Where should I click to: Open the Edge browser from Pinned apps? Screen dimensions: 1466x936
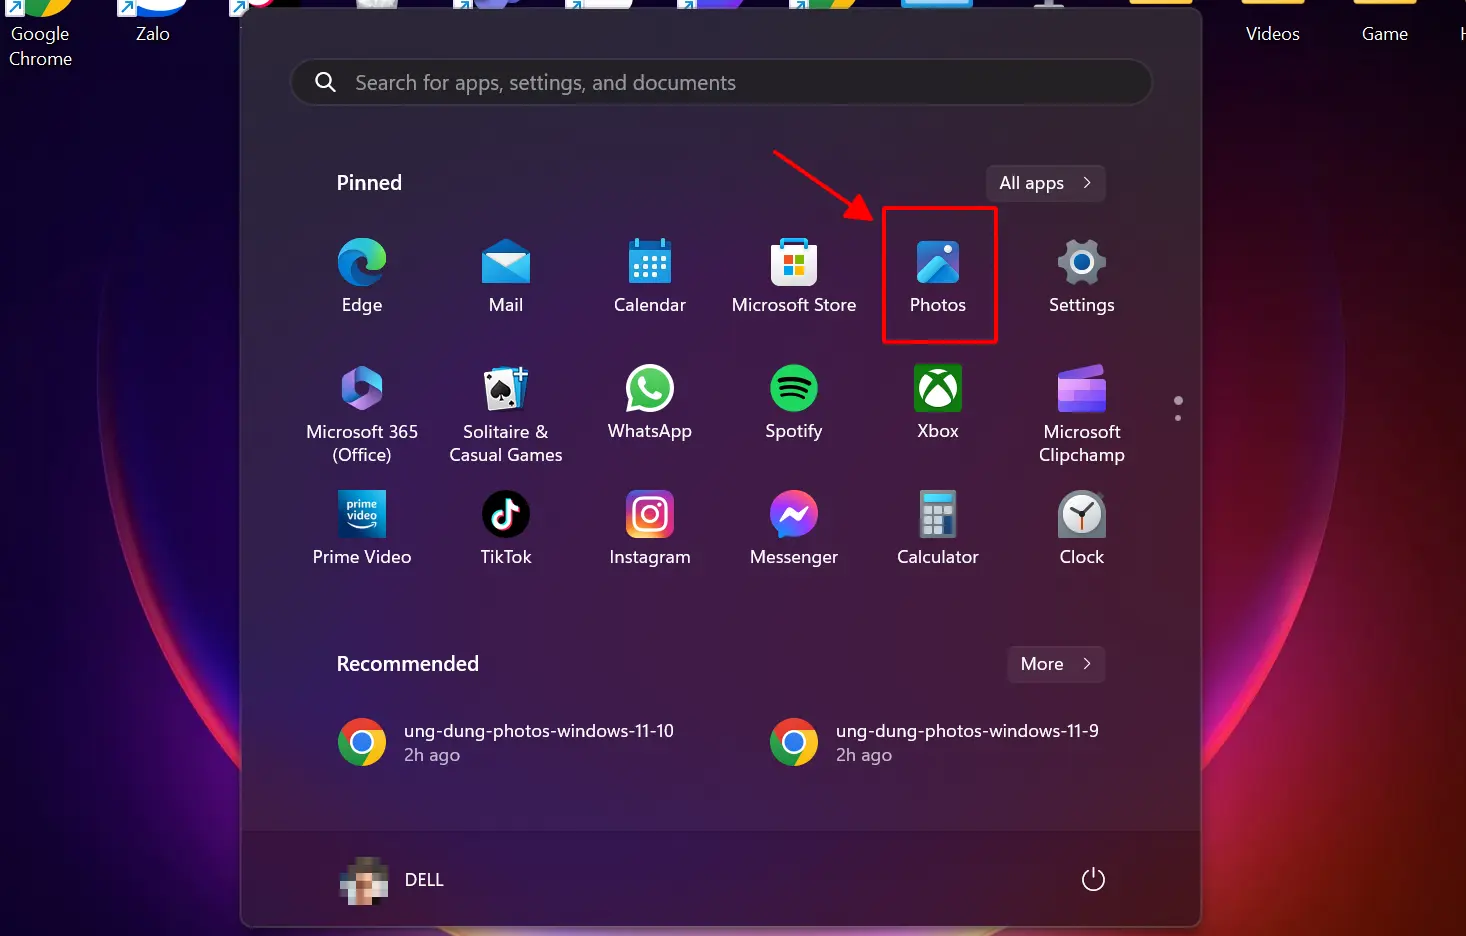point(362,277)
